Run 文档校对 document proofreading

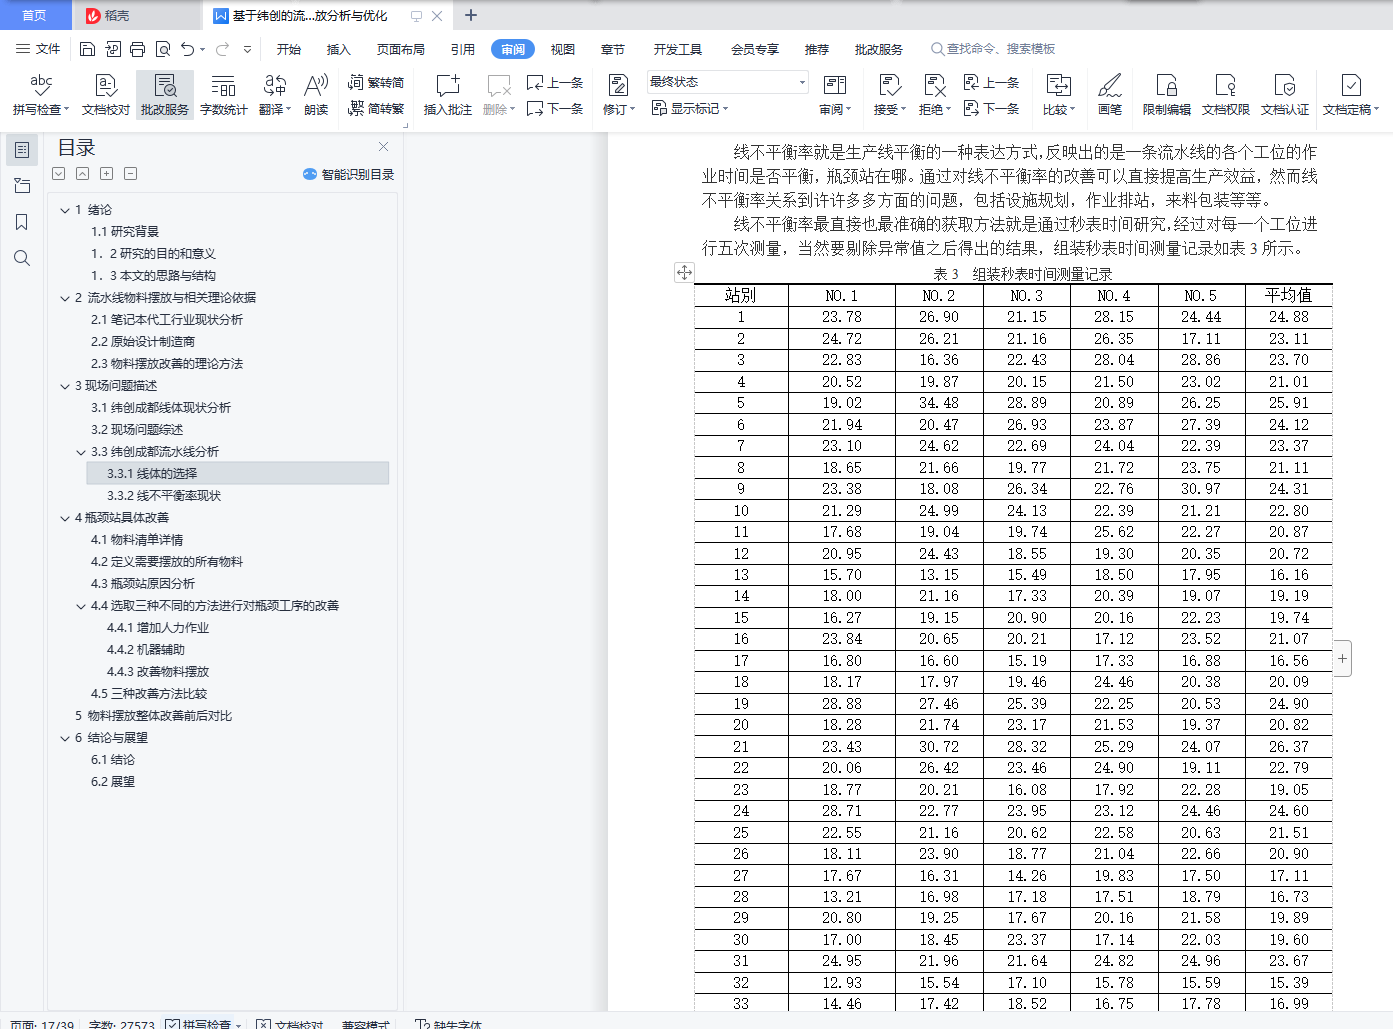tap(106, 95)
